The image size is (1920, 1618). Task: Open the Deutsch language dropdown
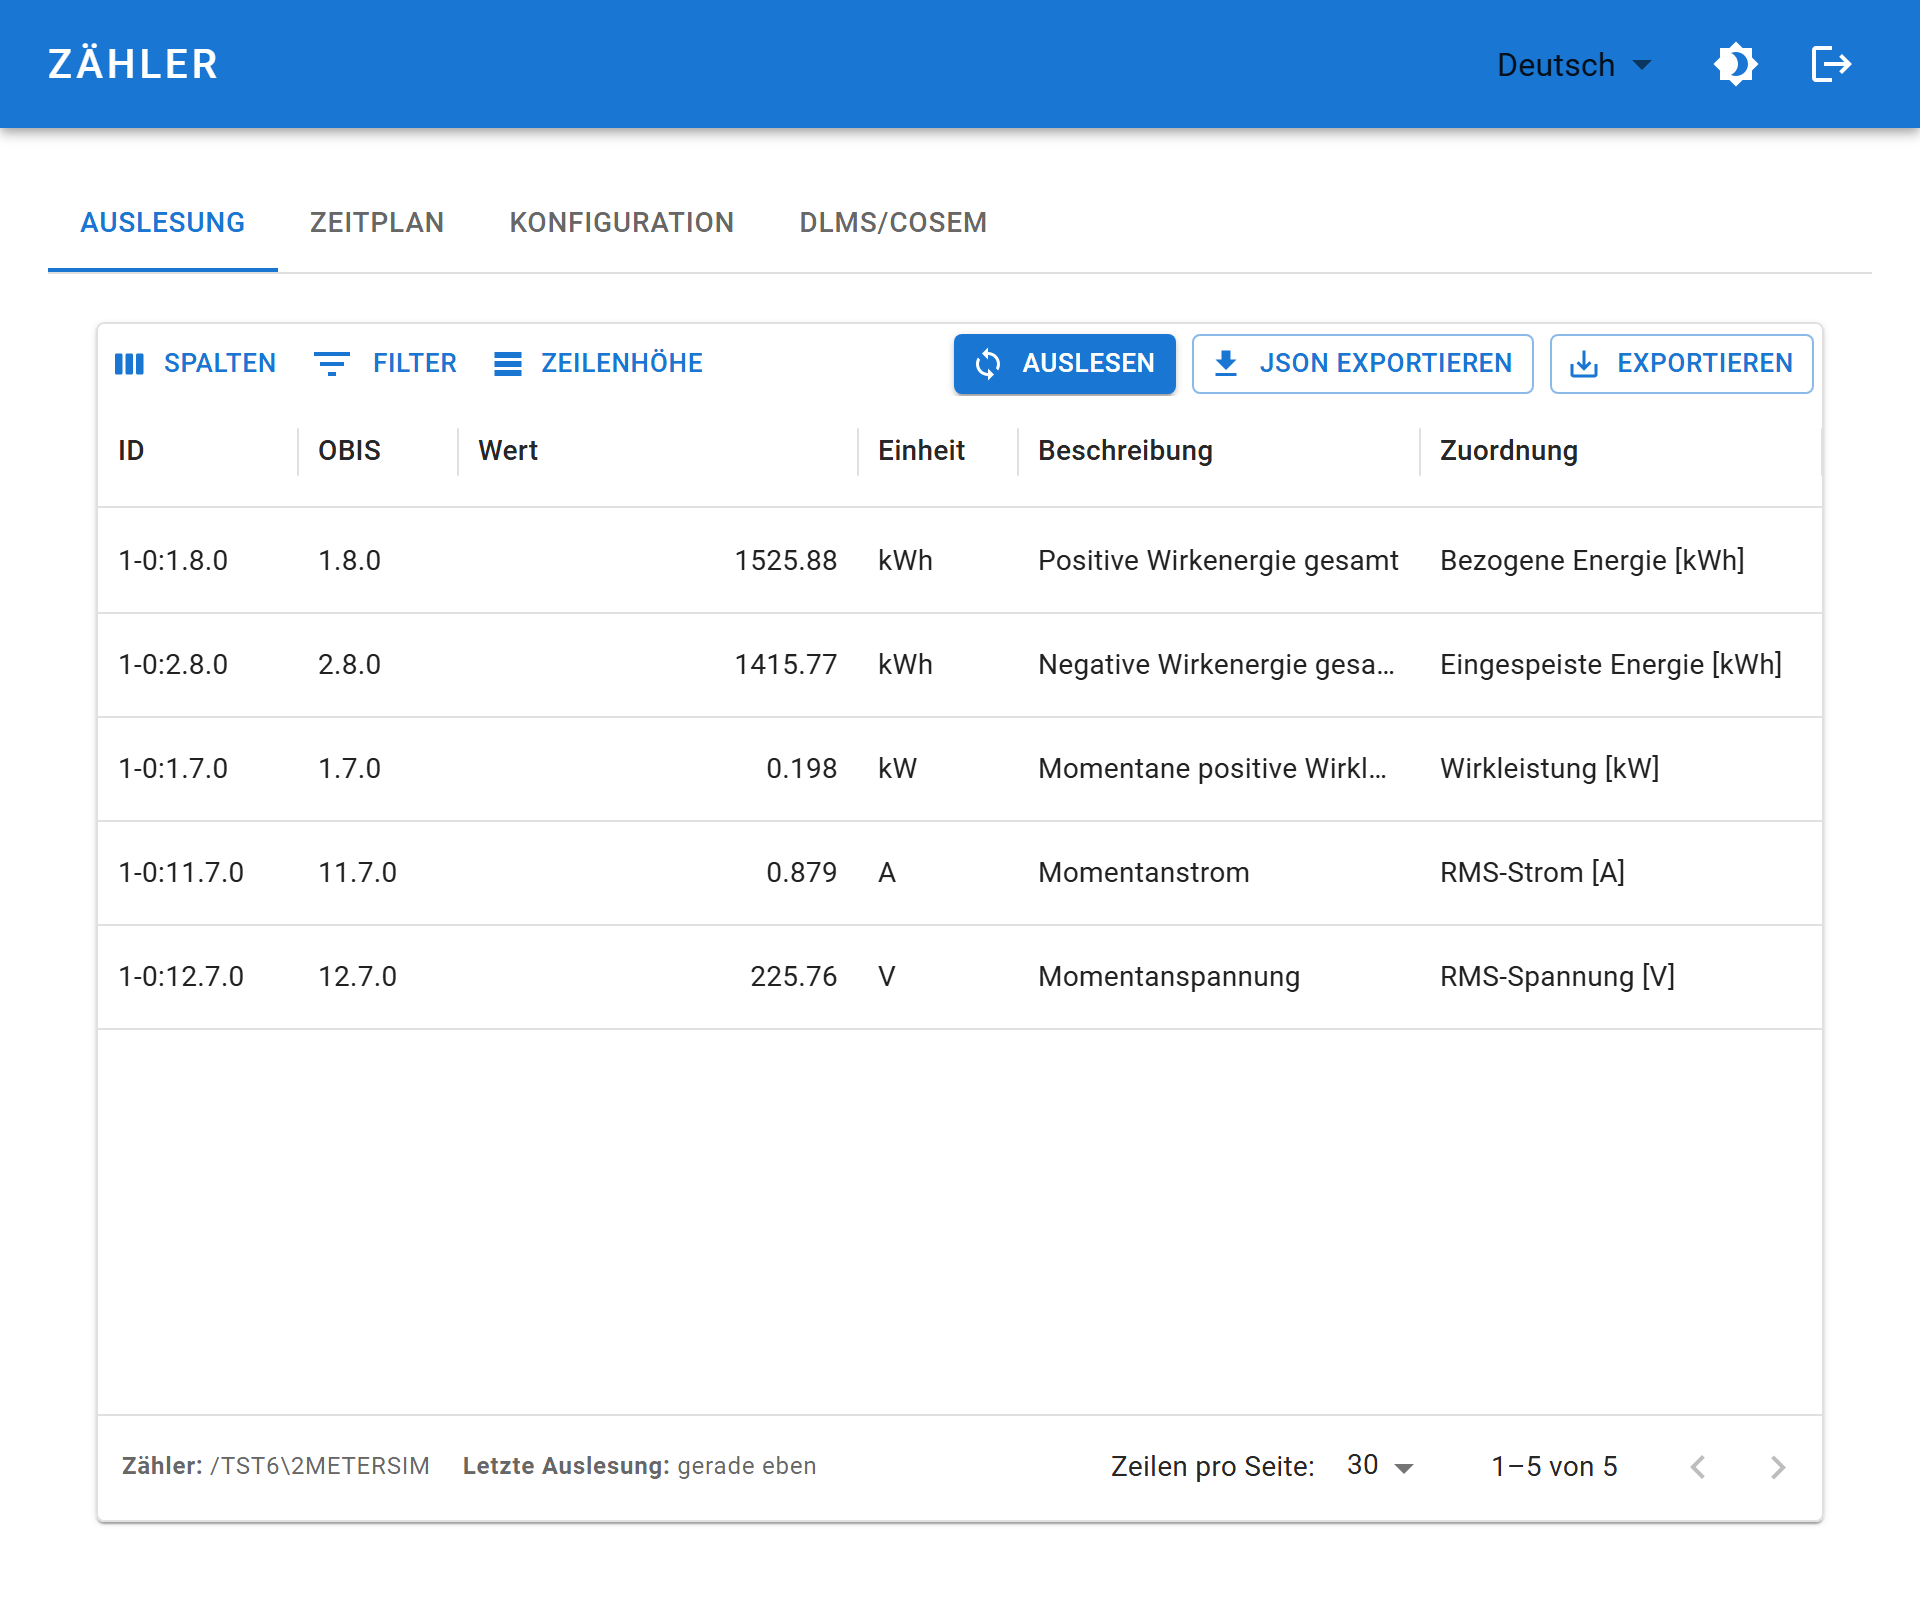[1574, 65]
